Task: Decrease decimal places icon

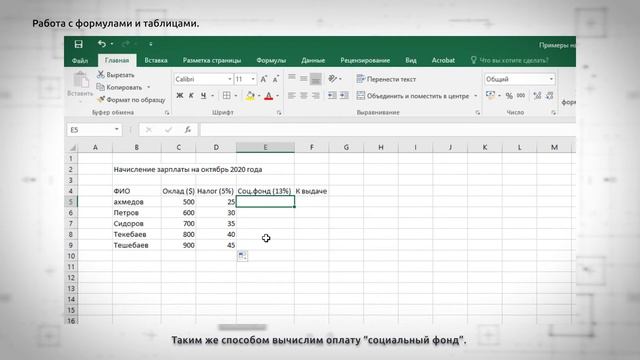Action: [x=549, y=96]
